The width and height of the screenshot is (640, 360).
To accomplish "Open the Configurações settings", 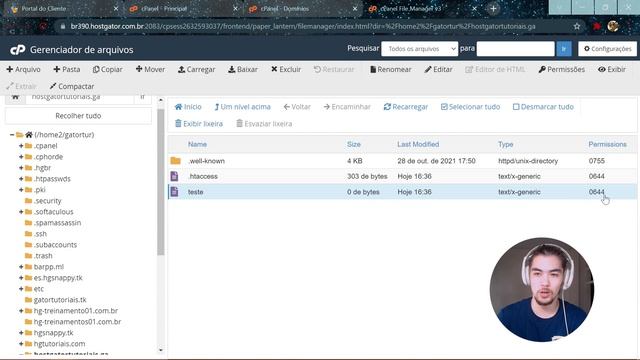I will click(x=607, y=49).
